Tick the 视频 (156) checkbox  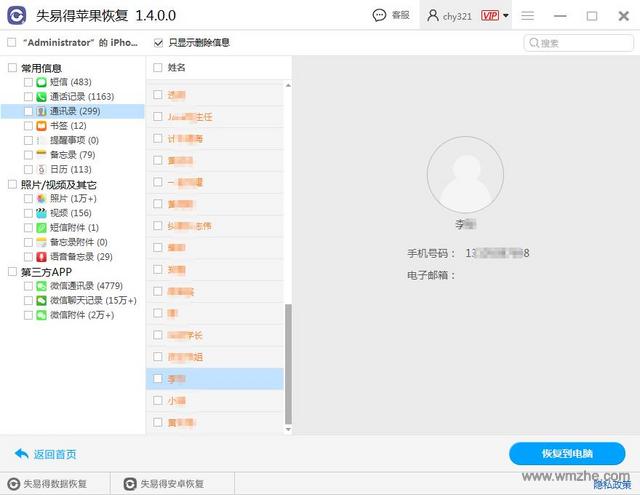pyautogui.click(x=28, y=213)
